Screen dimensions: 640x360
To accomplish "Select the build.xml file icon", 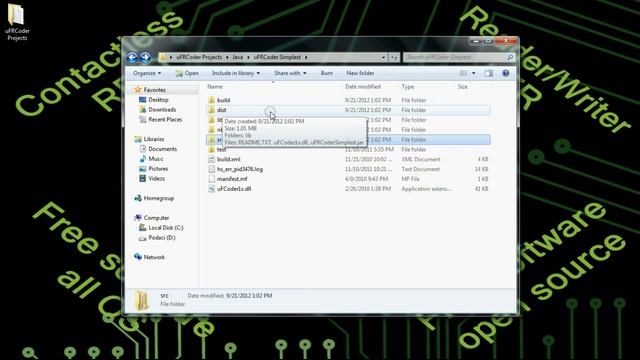I will coord(211,159).
